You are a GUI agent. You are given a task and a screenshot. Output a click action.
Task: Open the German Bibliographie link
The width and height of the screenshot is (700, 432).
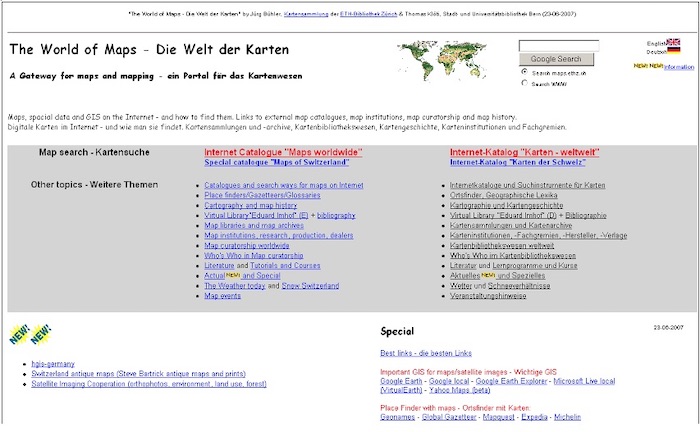tap(586, 215)
